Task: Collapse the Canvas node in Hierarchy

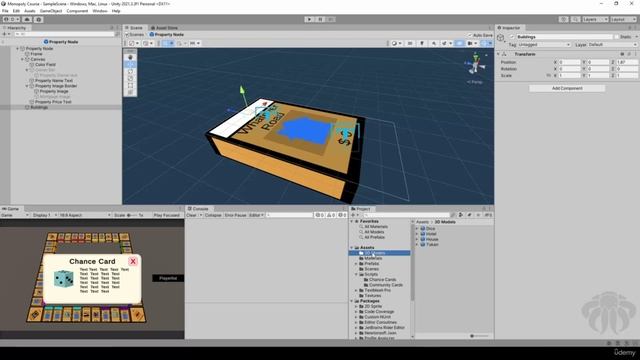Action: [22, 59]
